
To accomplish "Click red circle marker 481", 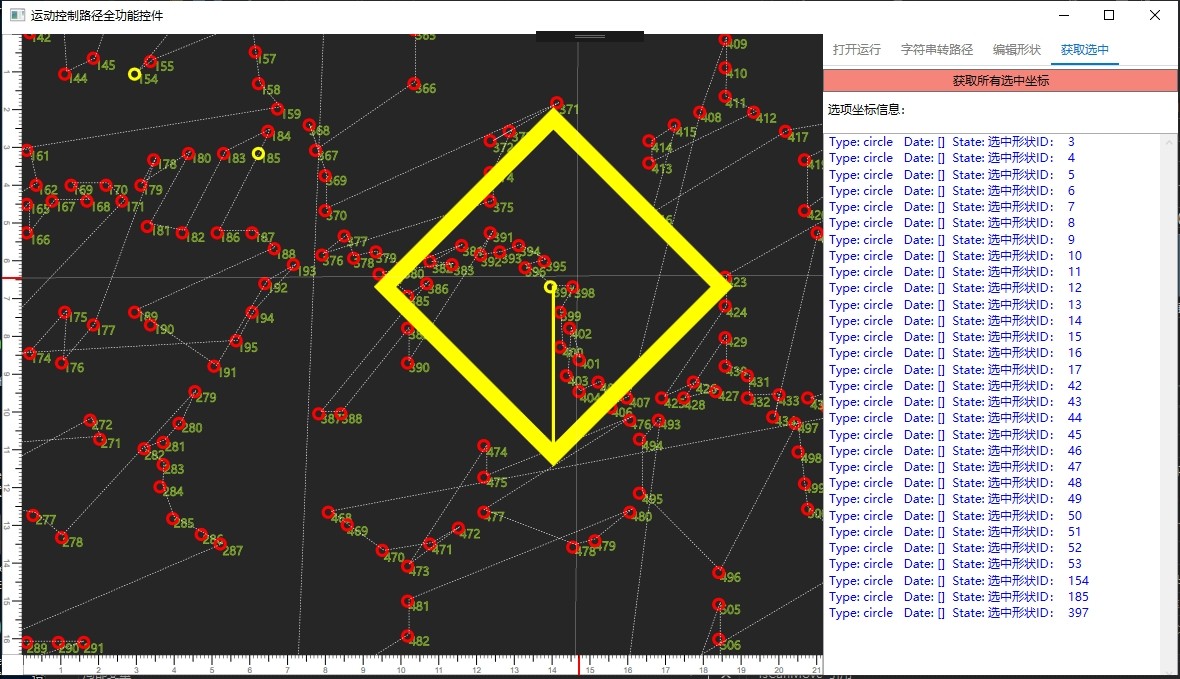I will click(407, 601).
